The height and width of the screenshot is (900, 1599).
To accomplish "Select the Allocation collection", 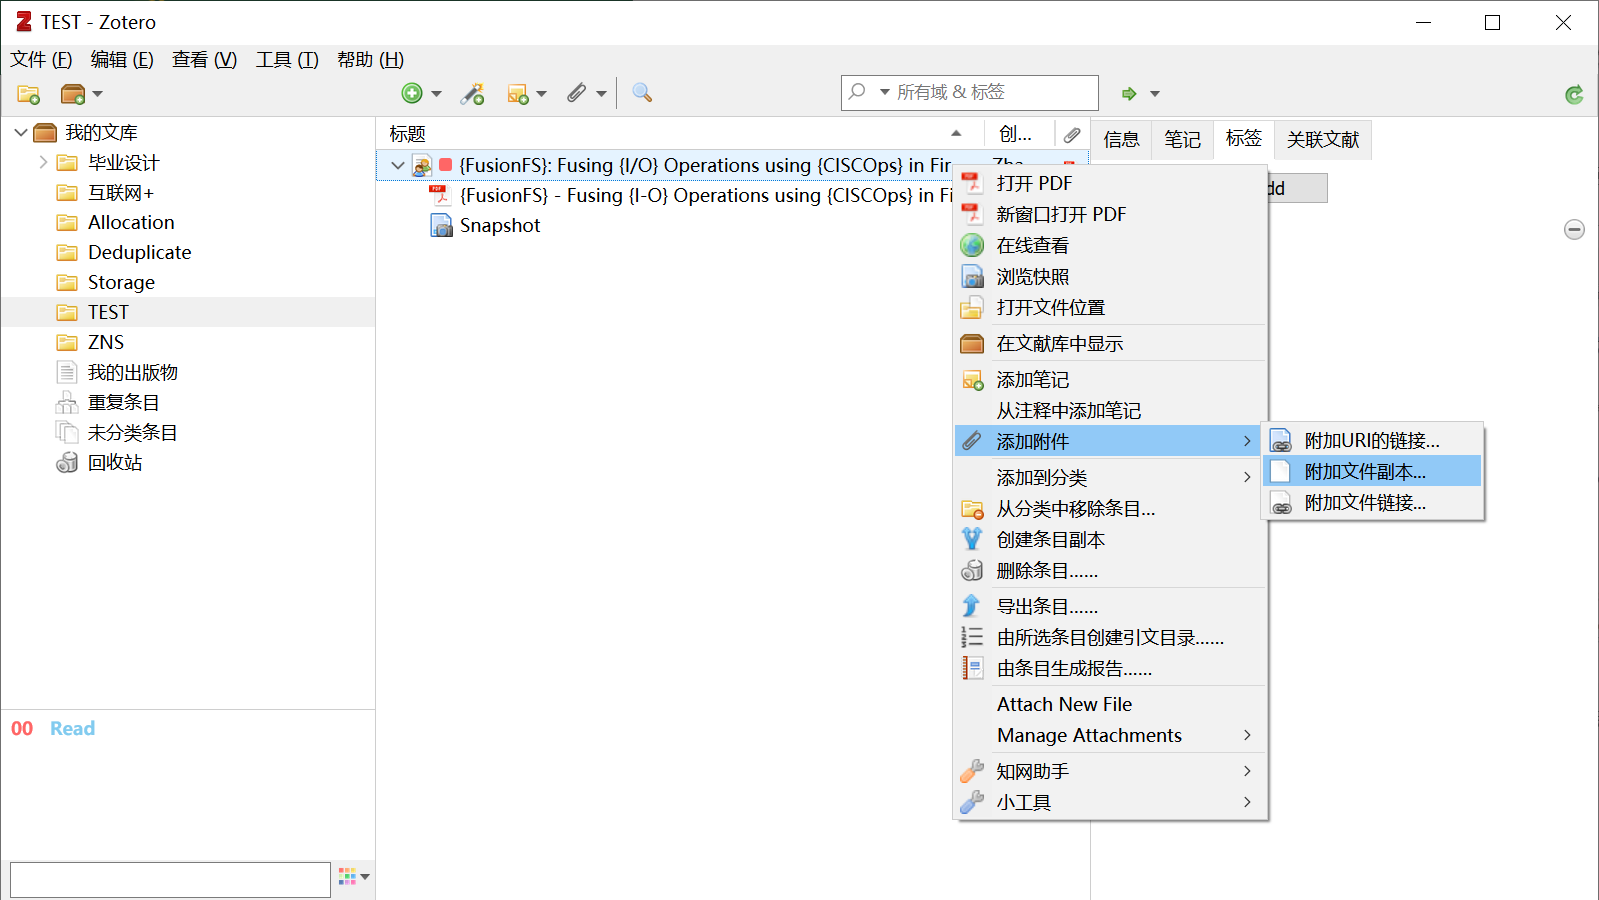I will coord(131,222).
